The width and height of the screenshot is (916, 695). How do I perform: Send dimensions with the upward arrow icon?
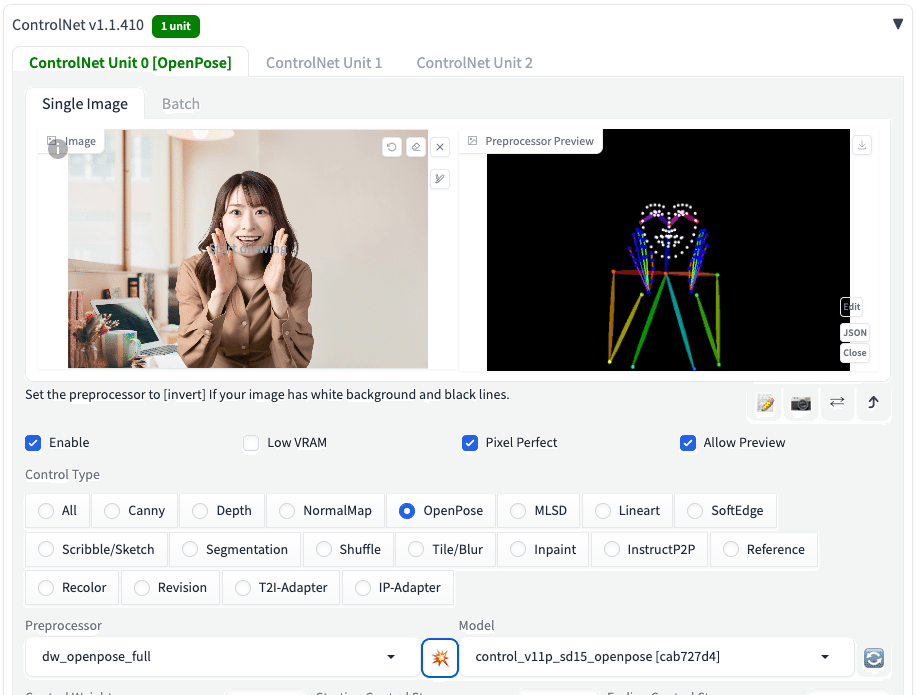873,402
